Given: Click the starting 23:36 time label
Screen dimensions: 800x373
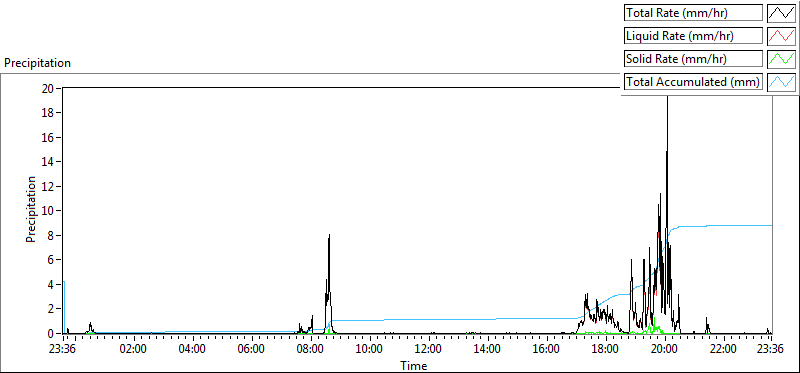Looking at the screenshot, I should pos(62,350).
